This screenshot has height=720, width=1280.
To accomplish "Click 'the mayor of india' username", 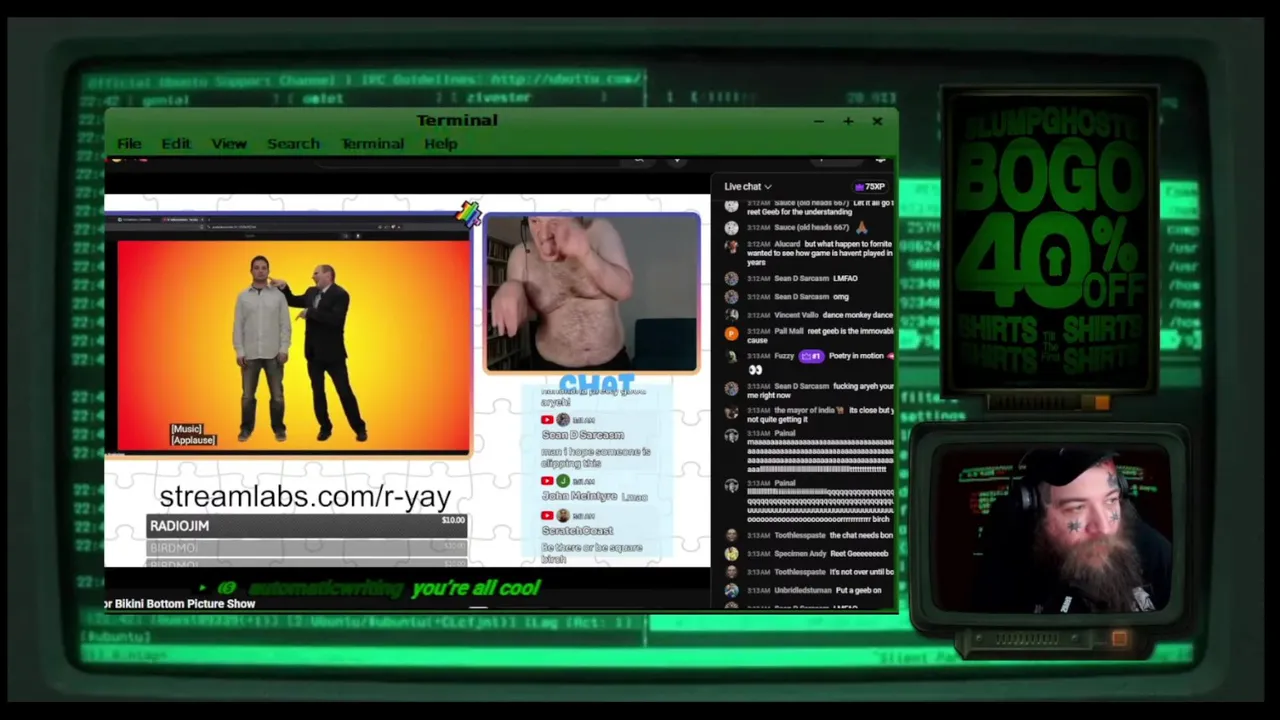I will [803, 410].
